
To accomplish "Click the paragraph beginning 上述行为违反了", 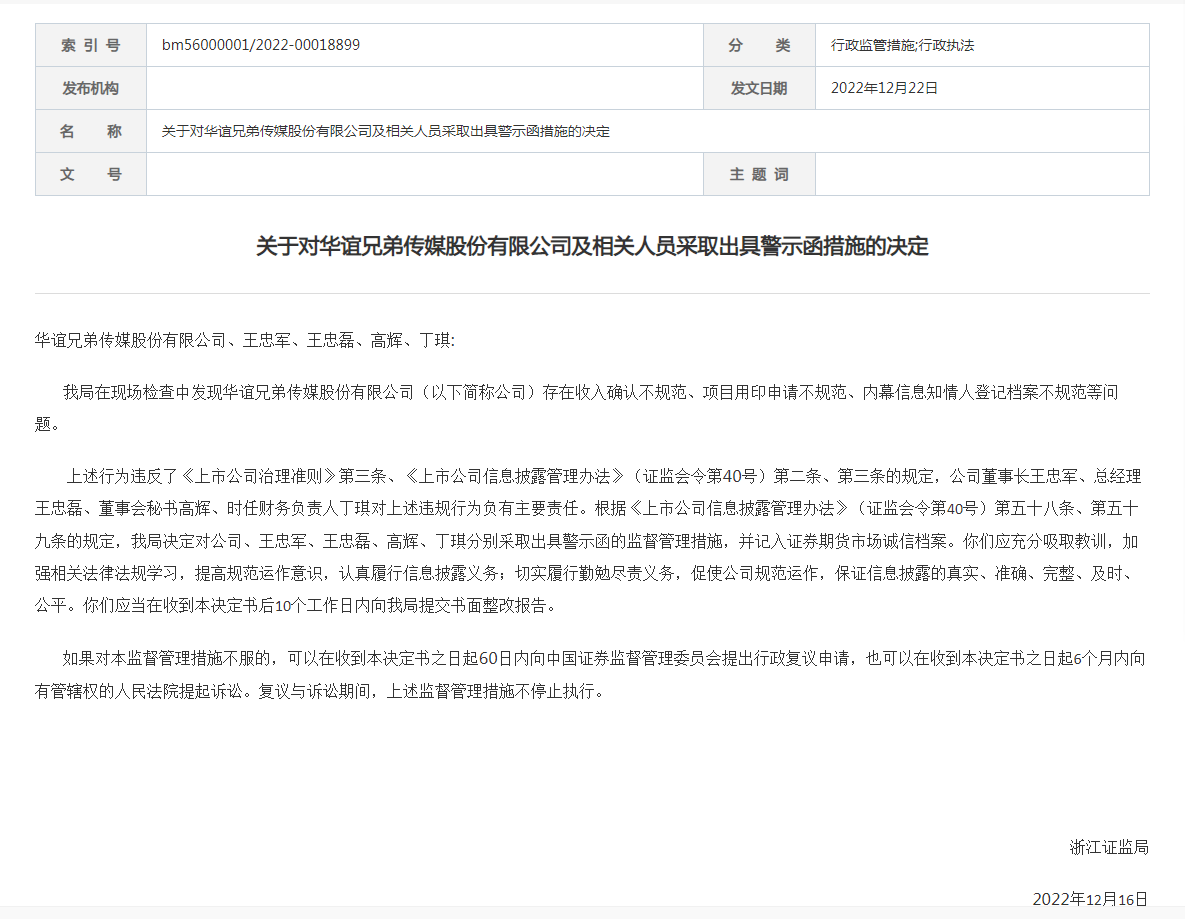I will [589, 541].
